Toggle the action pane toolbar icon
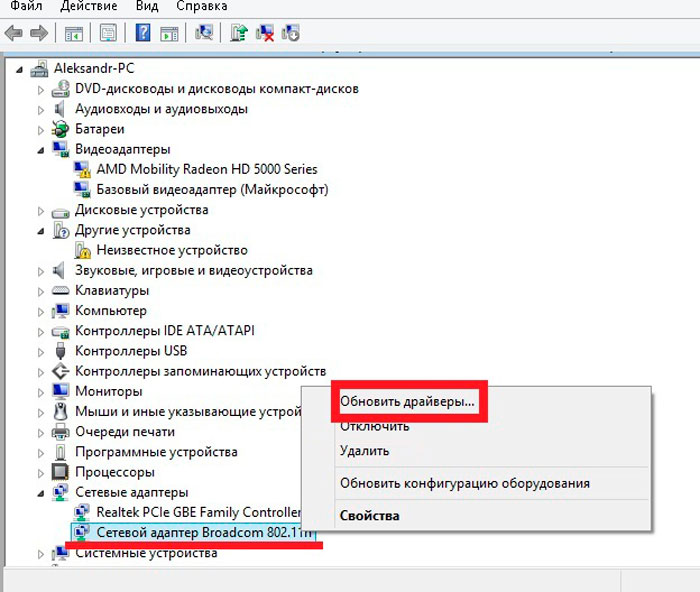Image resolution: width=700 pixels, height=592 pixels. [x=169, y=33]
